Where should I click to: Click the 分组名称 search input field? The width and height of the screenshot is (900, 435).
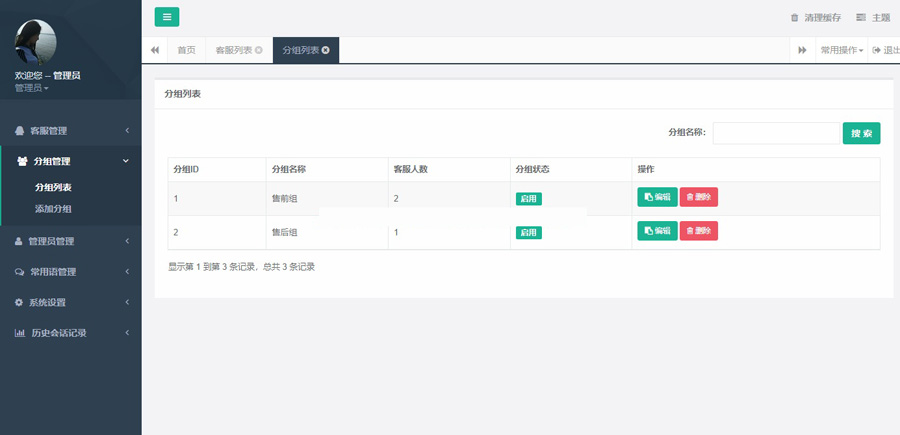(x=775, y=133)
